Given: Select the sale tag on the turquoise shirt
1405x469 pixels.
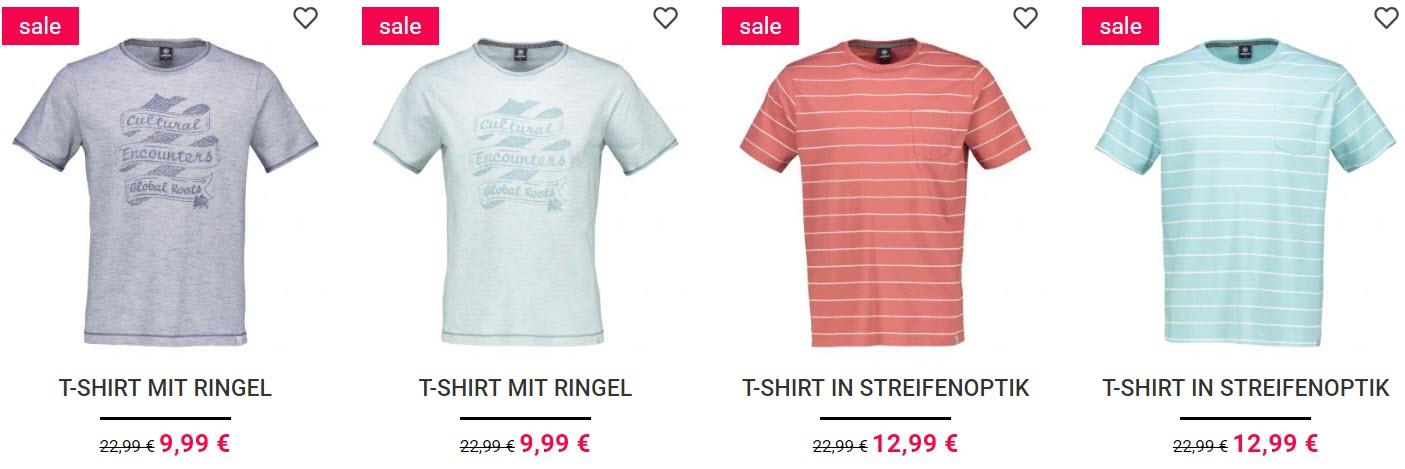Looking at the screenshot, I should [x=1120, y=26].
